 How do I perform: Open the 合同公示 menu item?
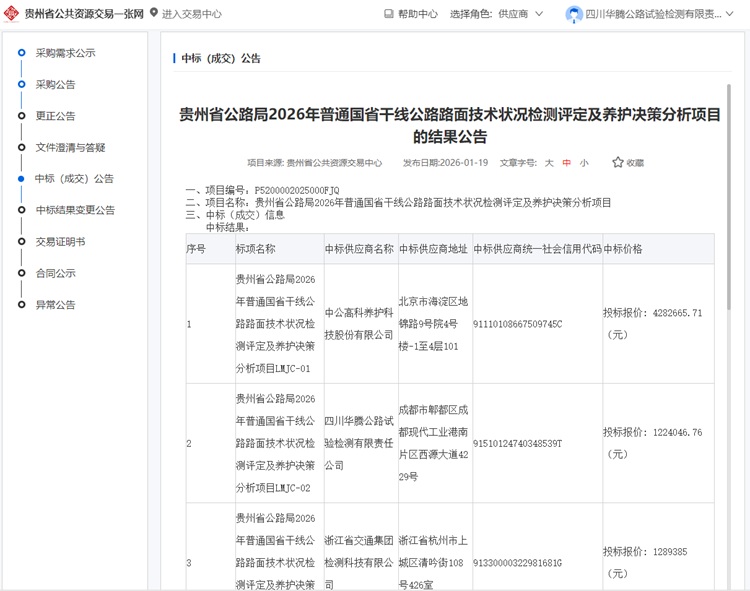tap(55, 273)
